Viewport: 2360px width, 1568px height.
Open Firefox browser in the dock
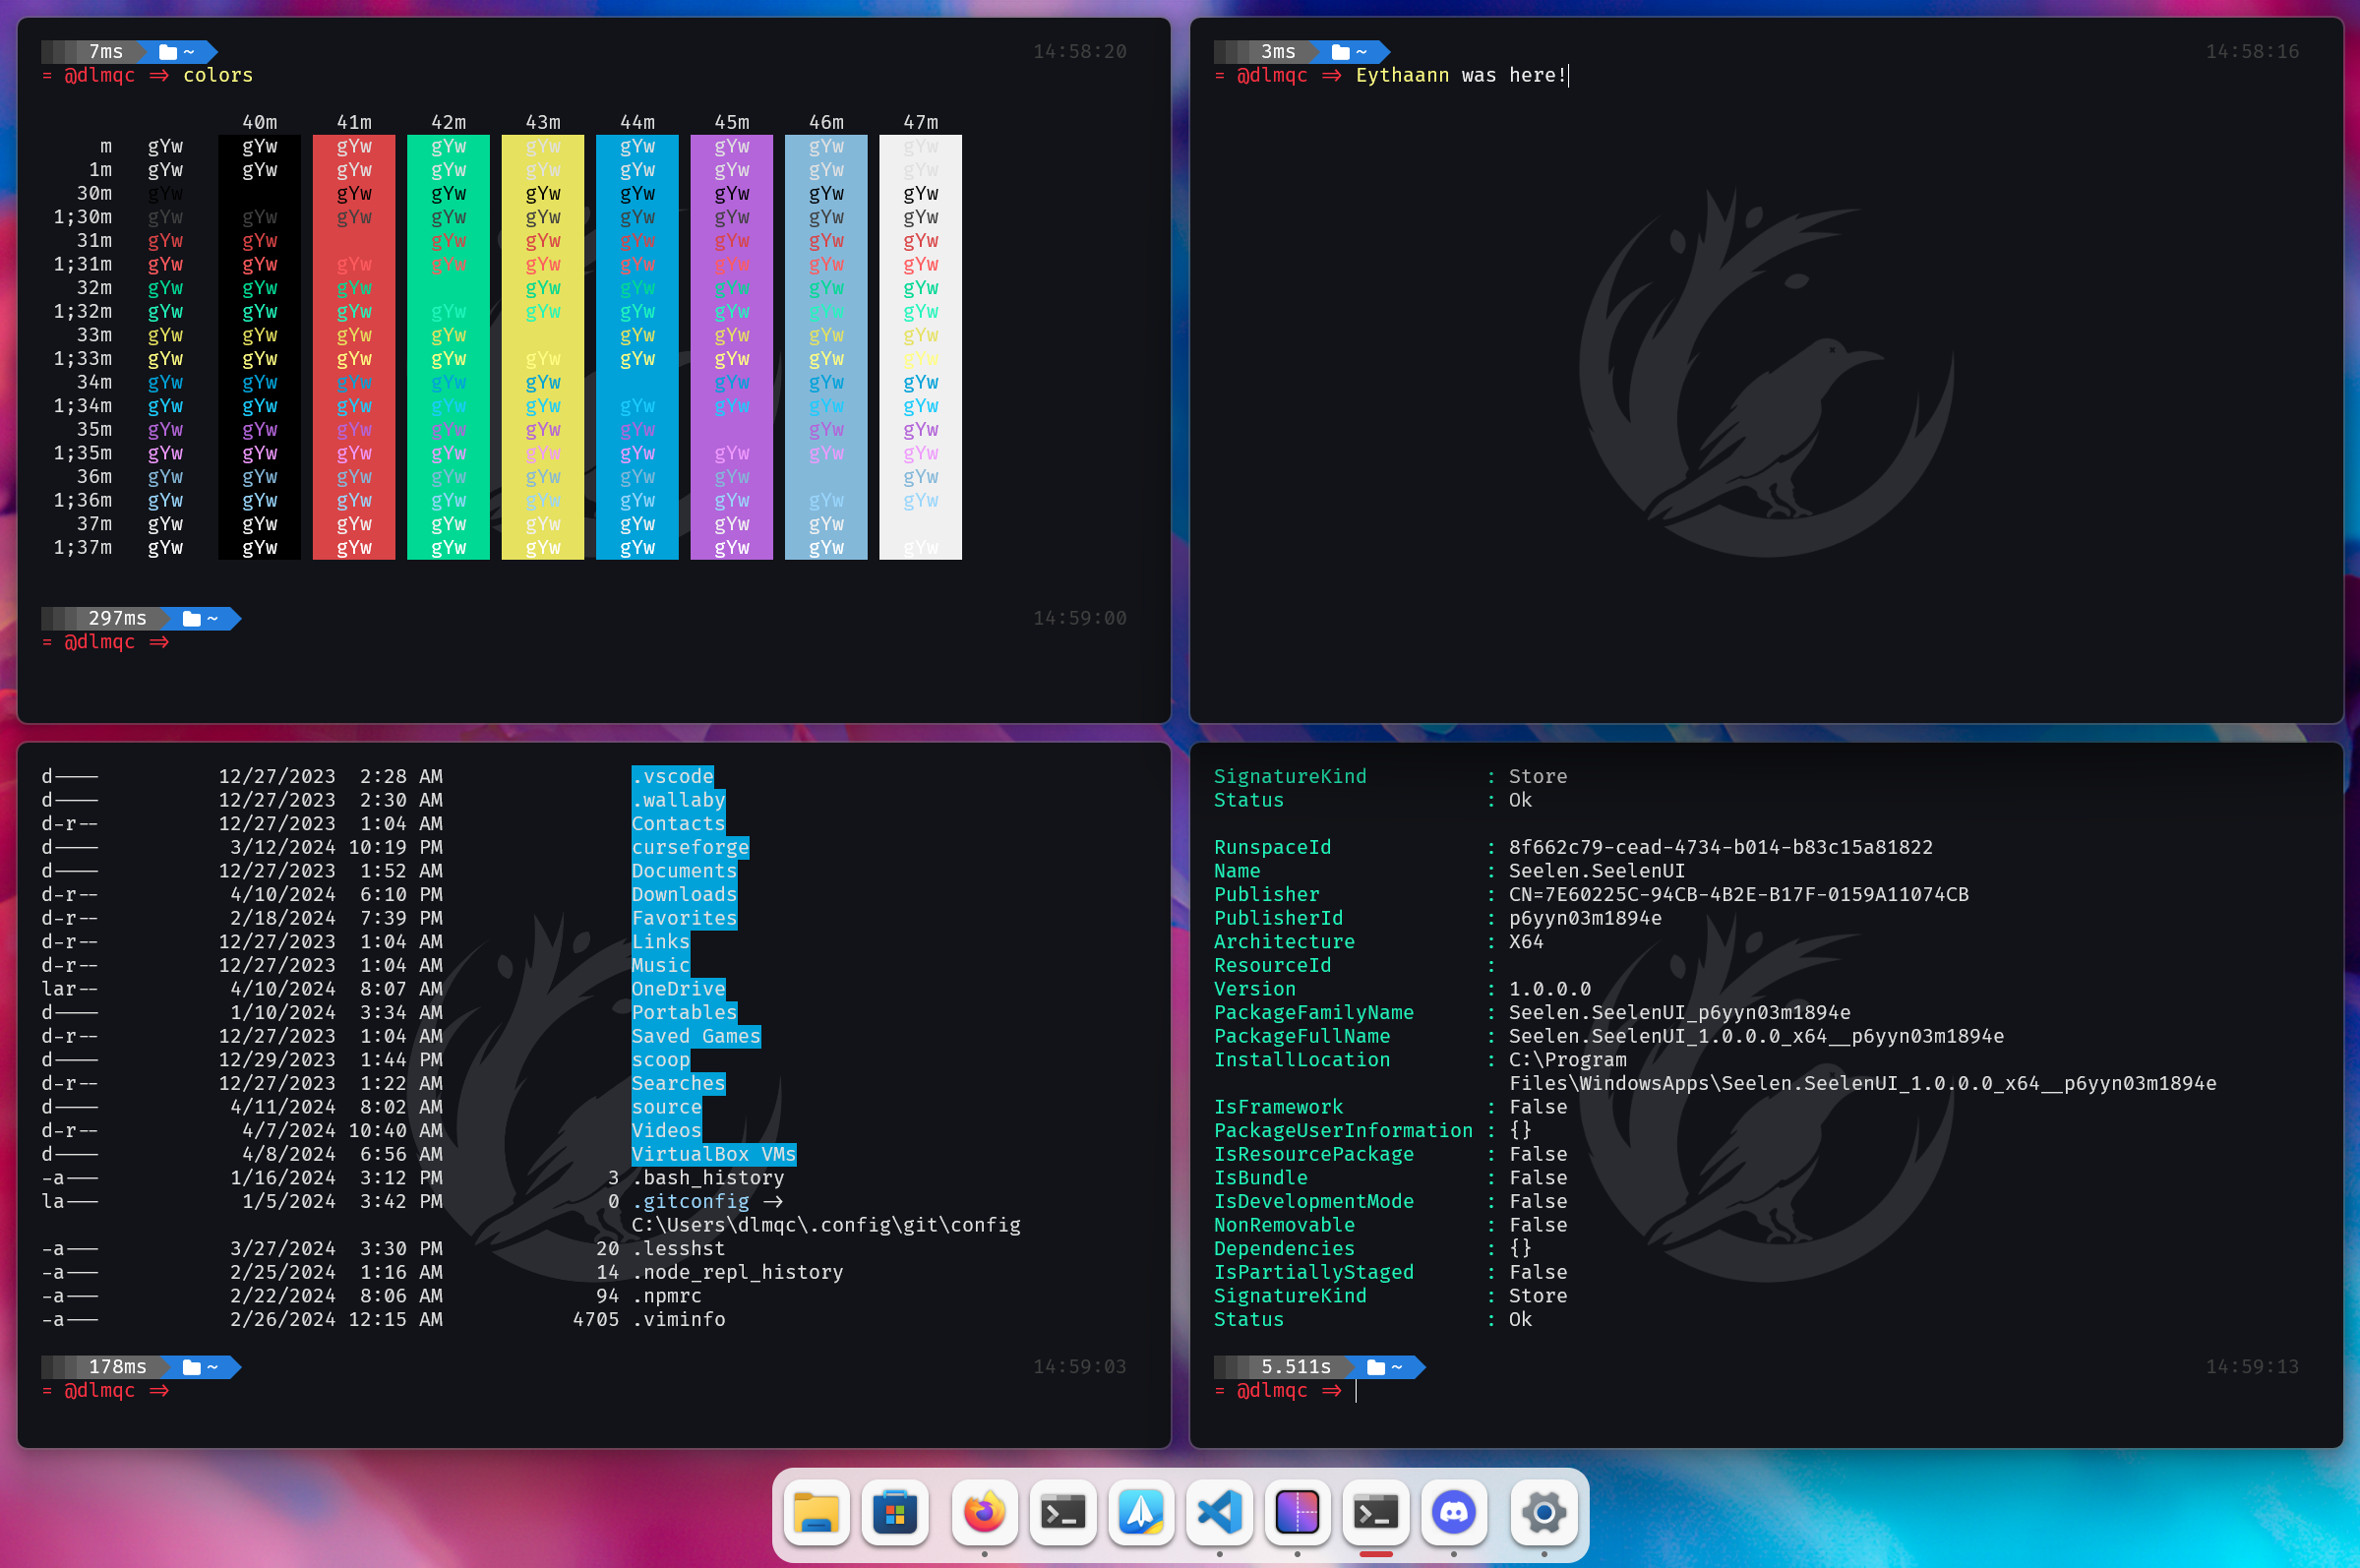pos(985,1512)
